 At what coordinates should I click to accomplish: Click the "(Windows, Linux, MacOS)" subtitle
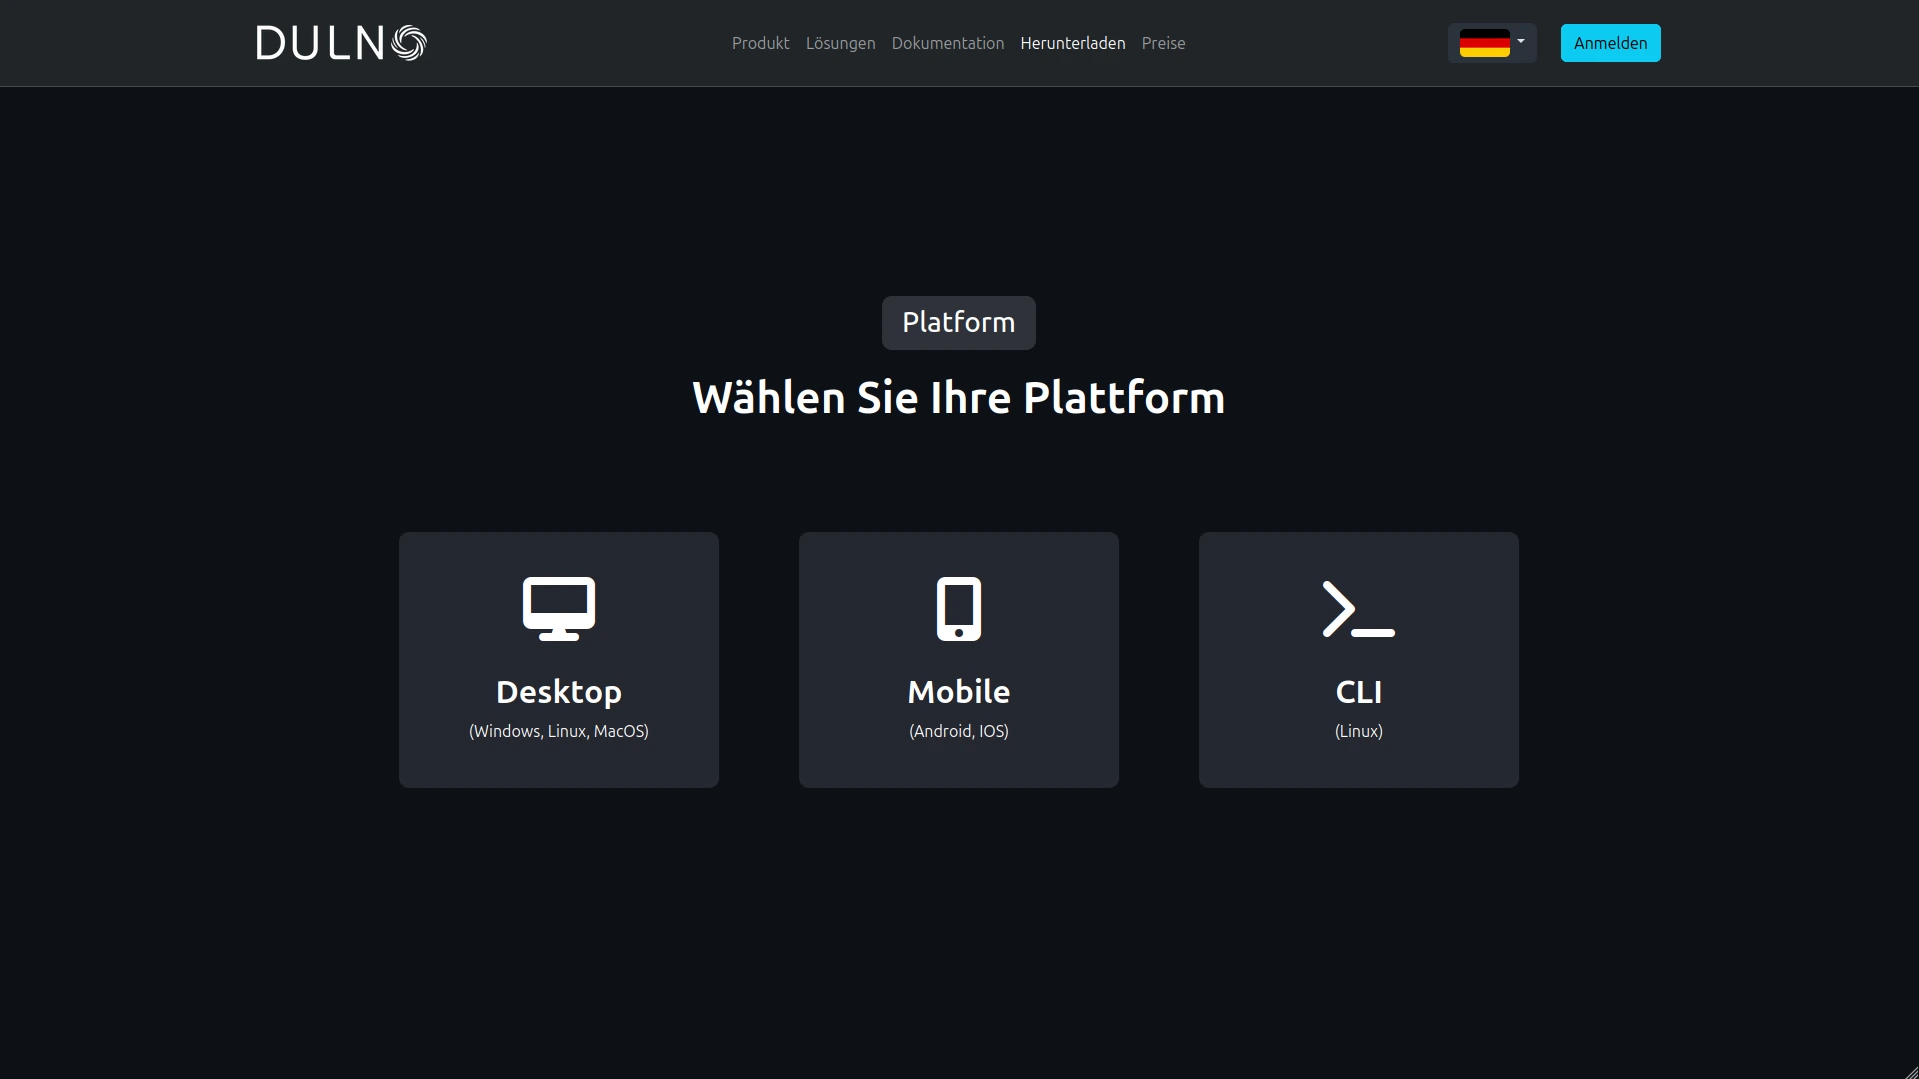coord(558,731)
